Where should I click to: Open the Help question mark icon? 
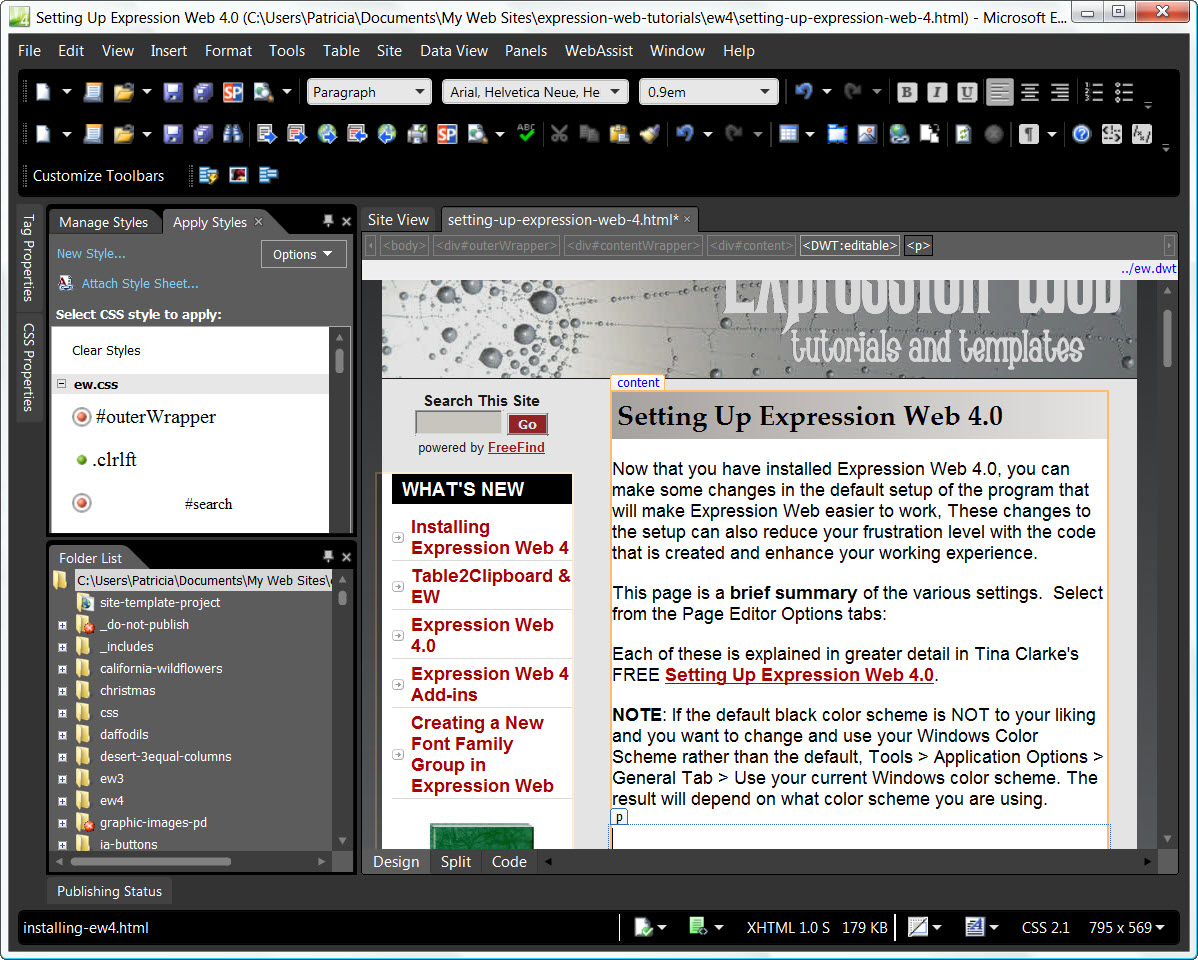pos(1081,135)
